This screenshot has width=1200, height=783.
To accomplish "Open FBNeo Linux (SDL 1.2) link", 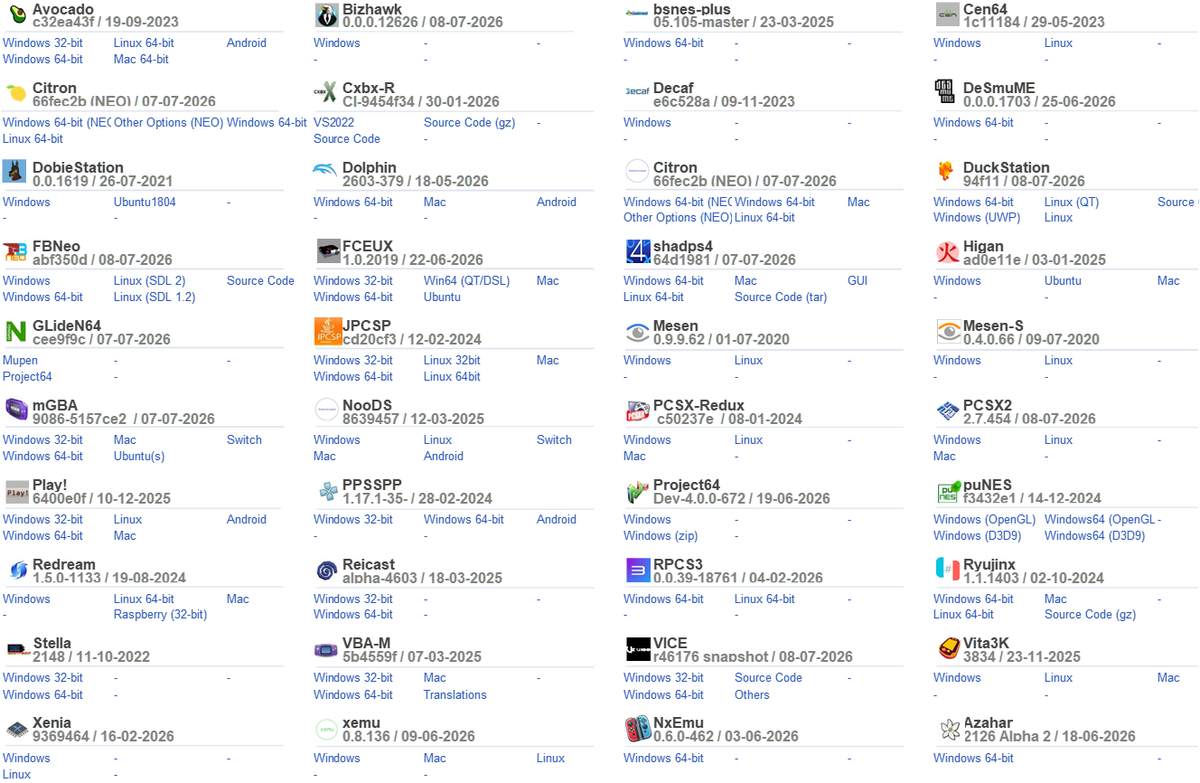I will pos(154,297).
